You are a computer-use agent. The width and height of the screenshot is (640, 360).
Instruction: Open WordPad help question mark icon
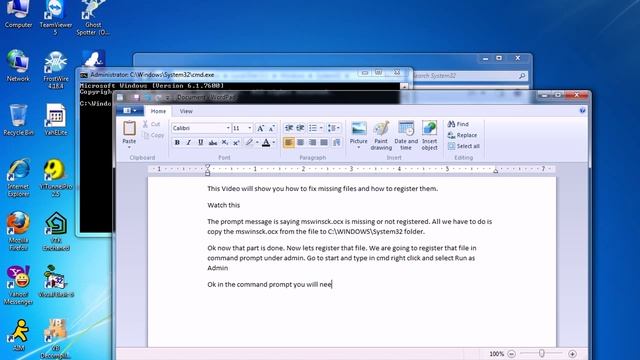coord(582,111)
